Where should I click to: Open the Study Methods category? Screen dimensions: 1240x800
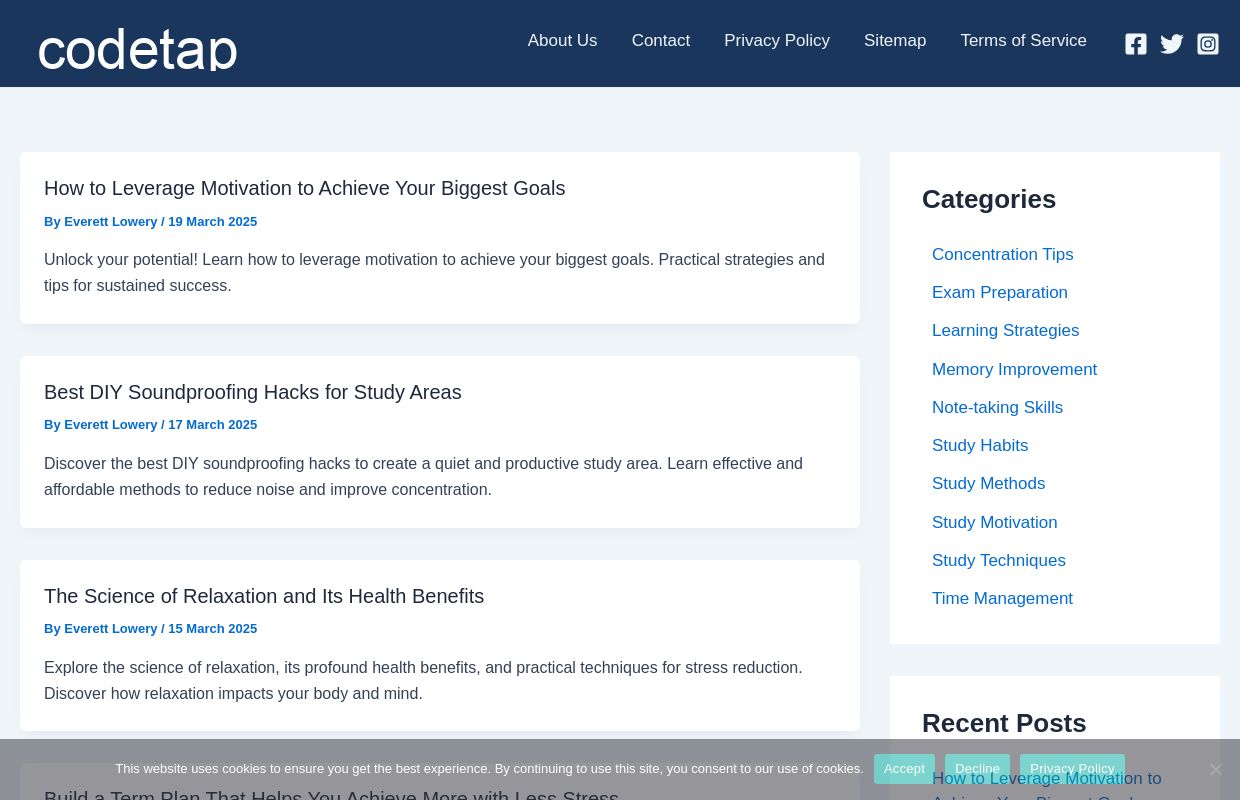pos(988,484)
